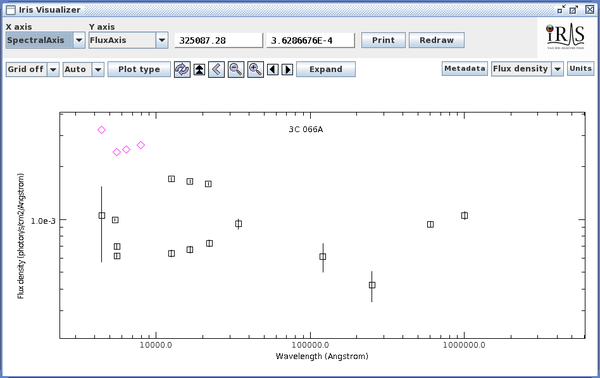The image size is (600, 378).
Task: Maximize the Iris Visualizer window
Action: click(573, 10)
